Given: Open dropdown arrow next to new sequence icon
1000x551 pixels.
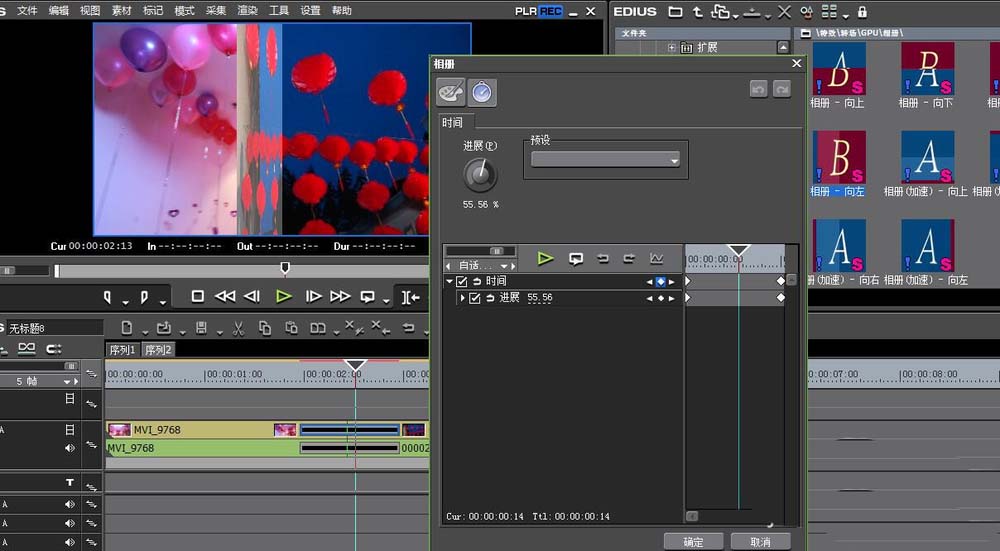Looking at the screenshot, I should pos(145,332).
